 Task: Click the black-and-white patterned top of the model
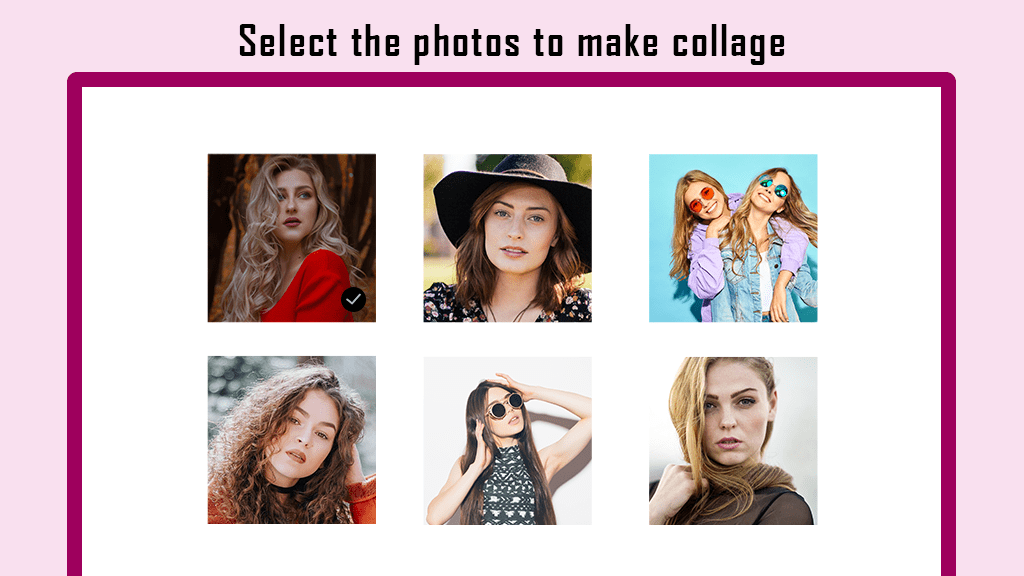pyautogui.click(x=509, y=488)
